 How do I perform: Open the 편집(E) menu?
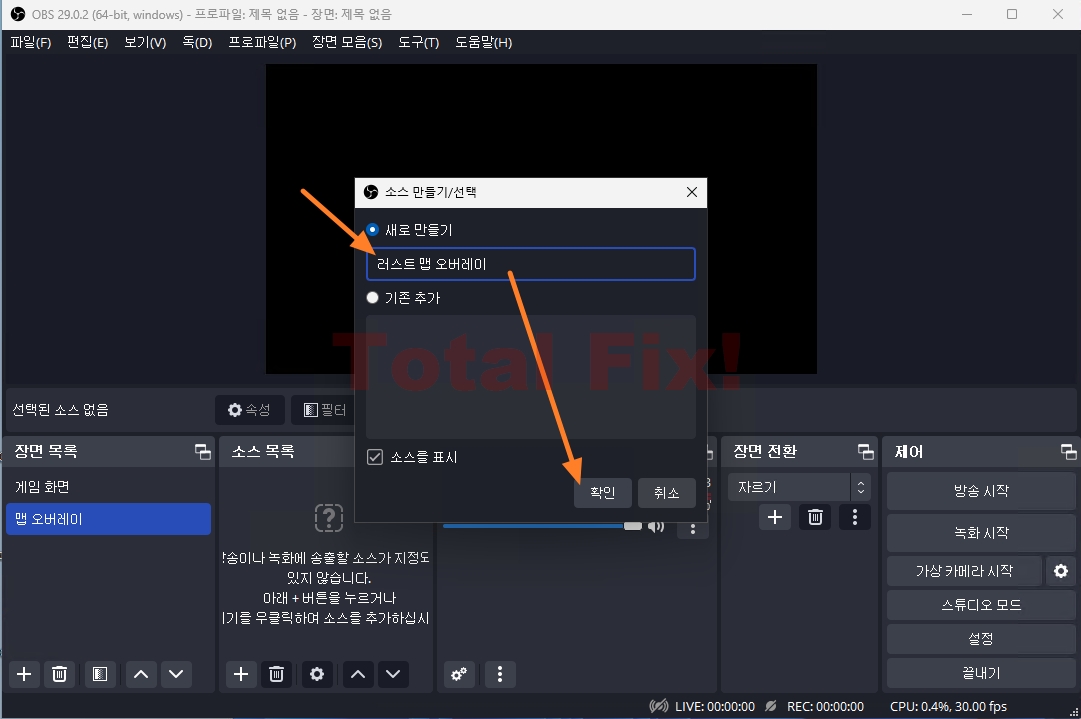pyautogui.click(x=88, y=43)
